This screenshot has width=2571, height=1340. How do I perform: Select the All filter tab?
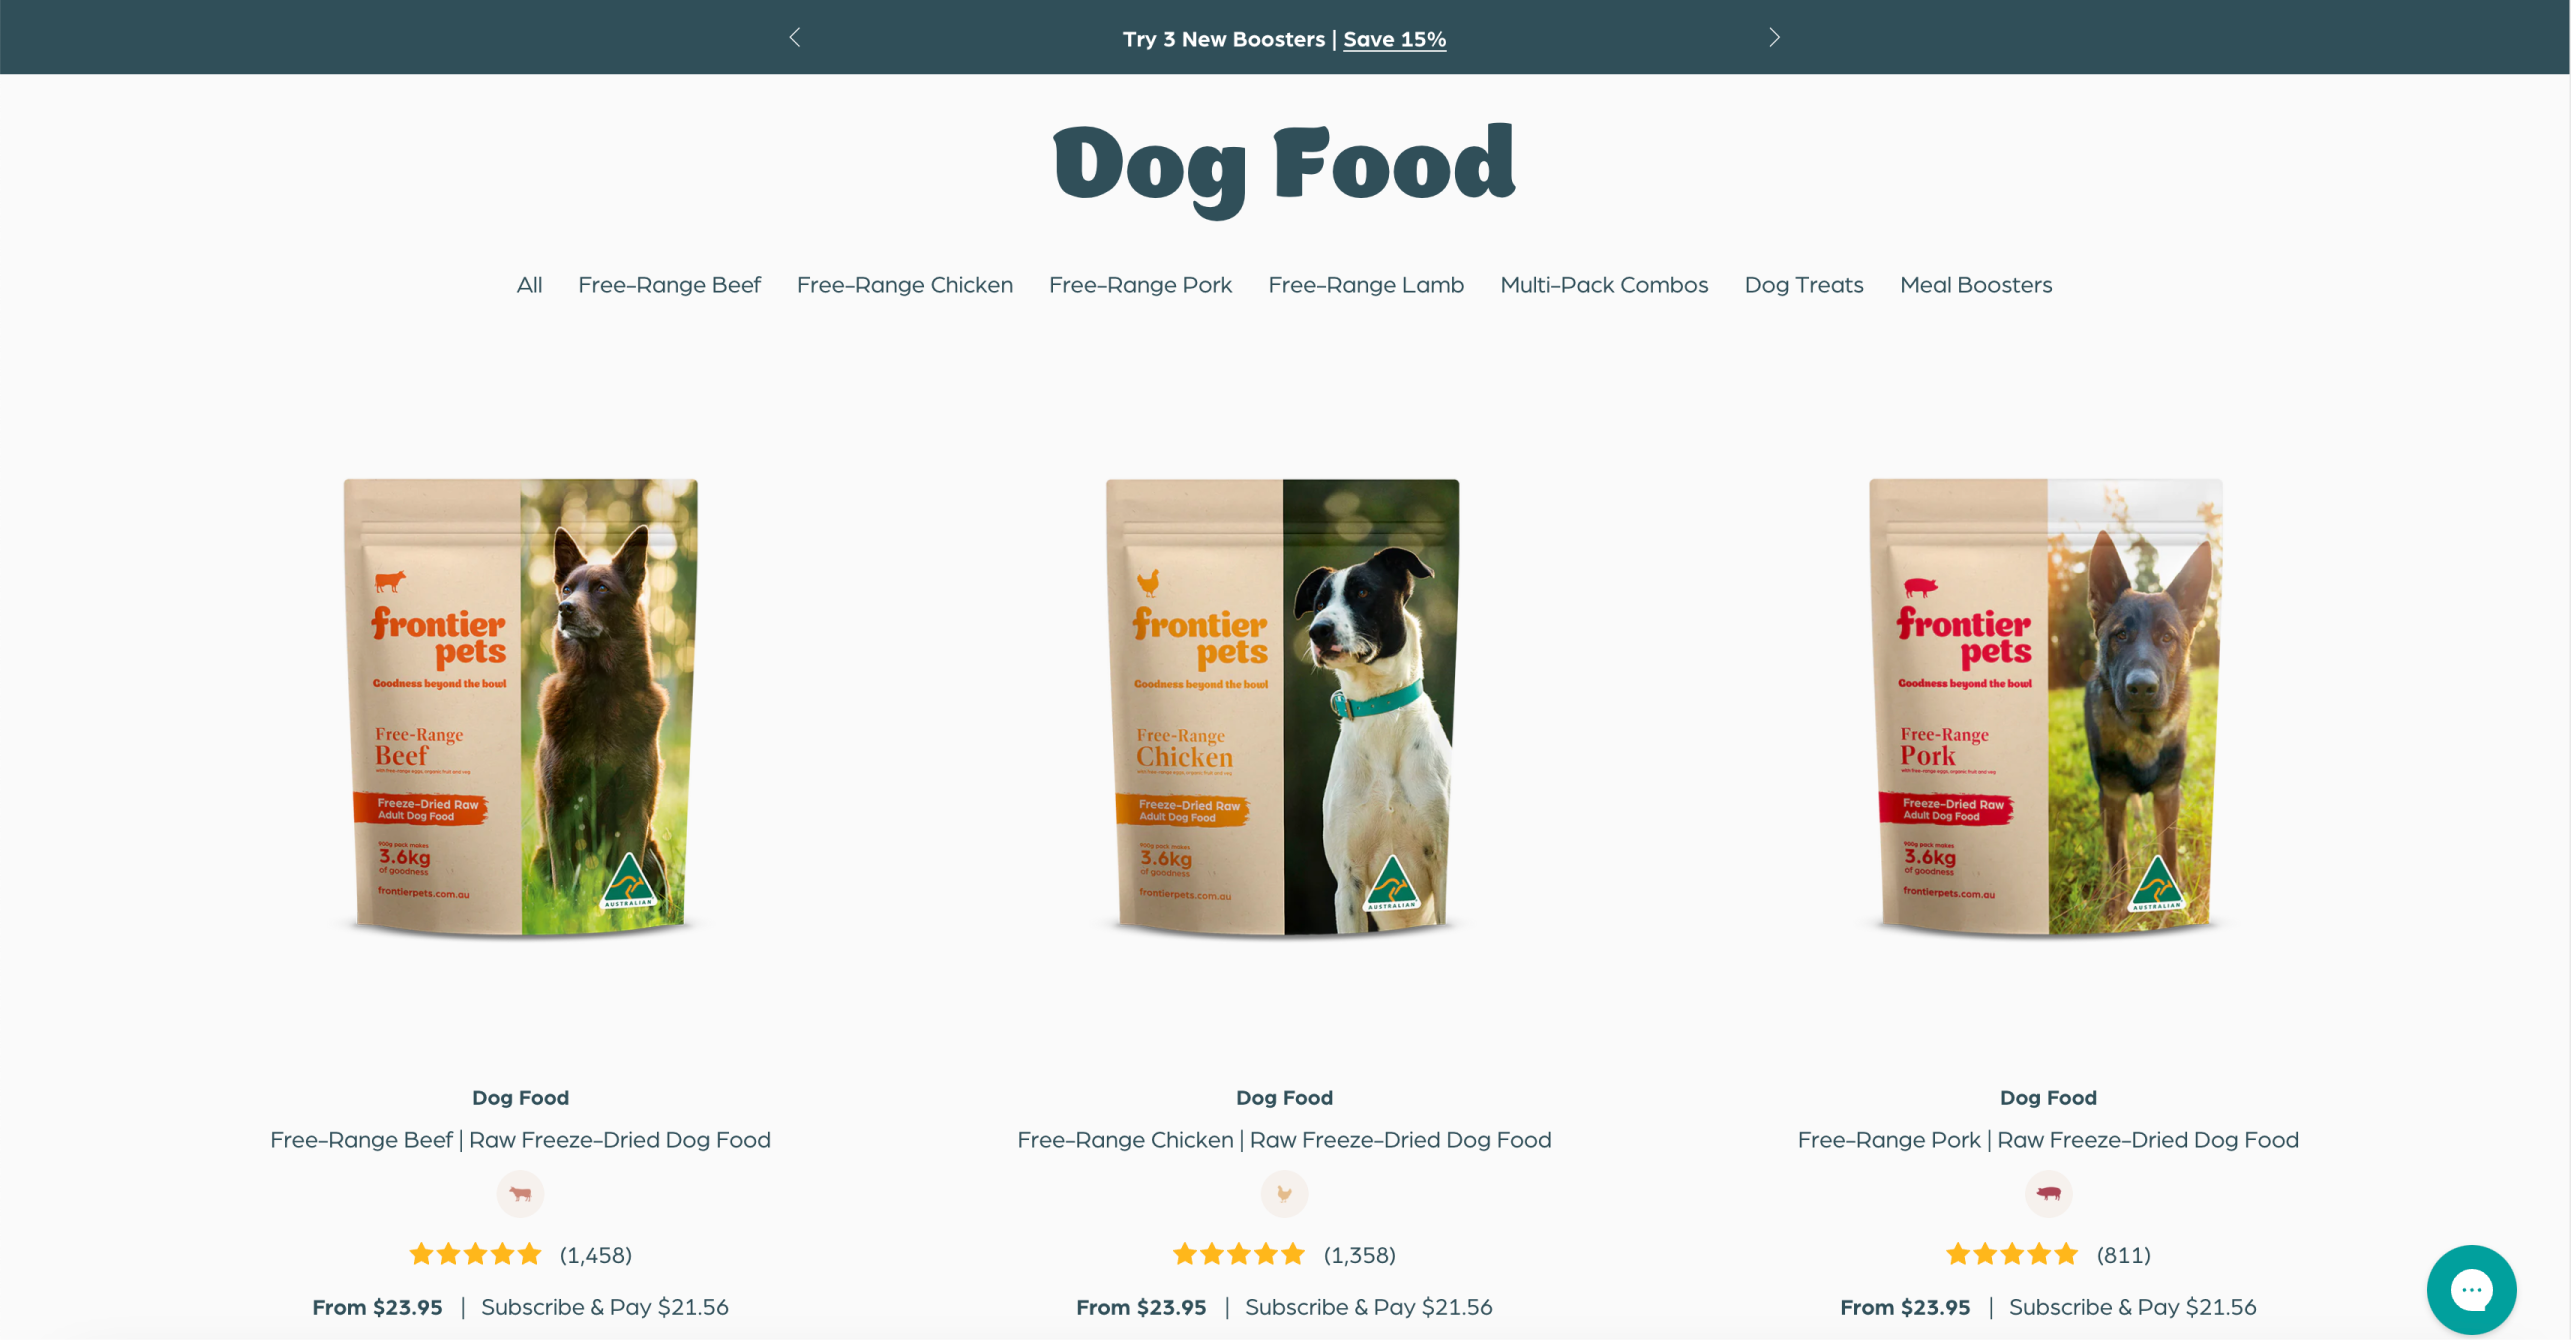point(529,285)
